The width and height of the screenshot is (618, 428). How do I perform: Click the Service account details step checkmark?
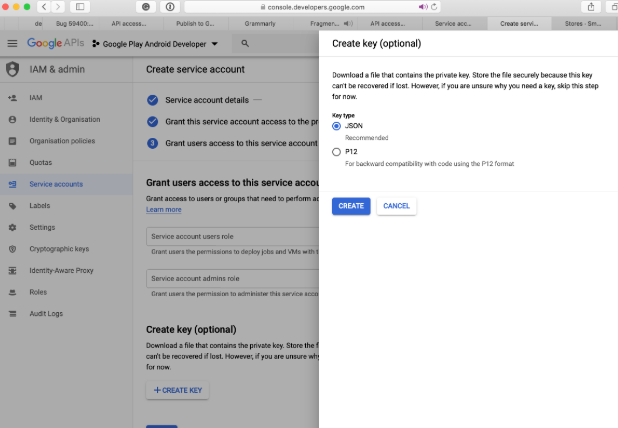153,100
